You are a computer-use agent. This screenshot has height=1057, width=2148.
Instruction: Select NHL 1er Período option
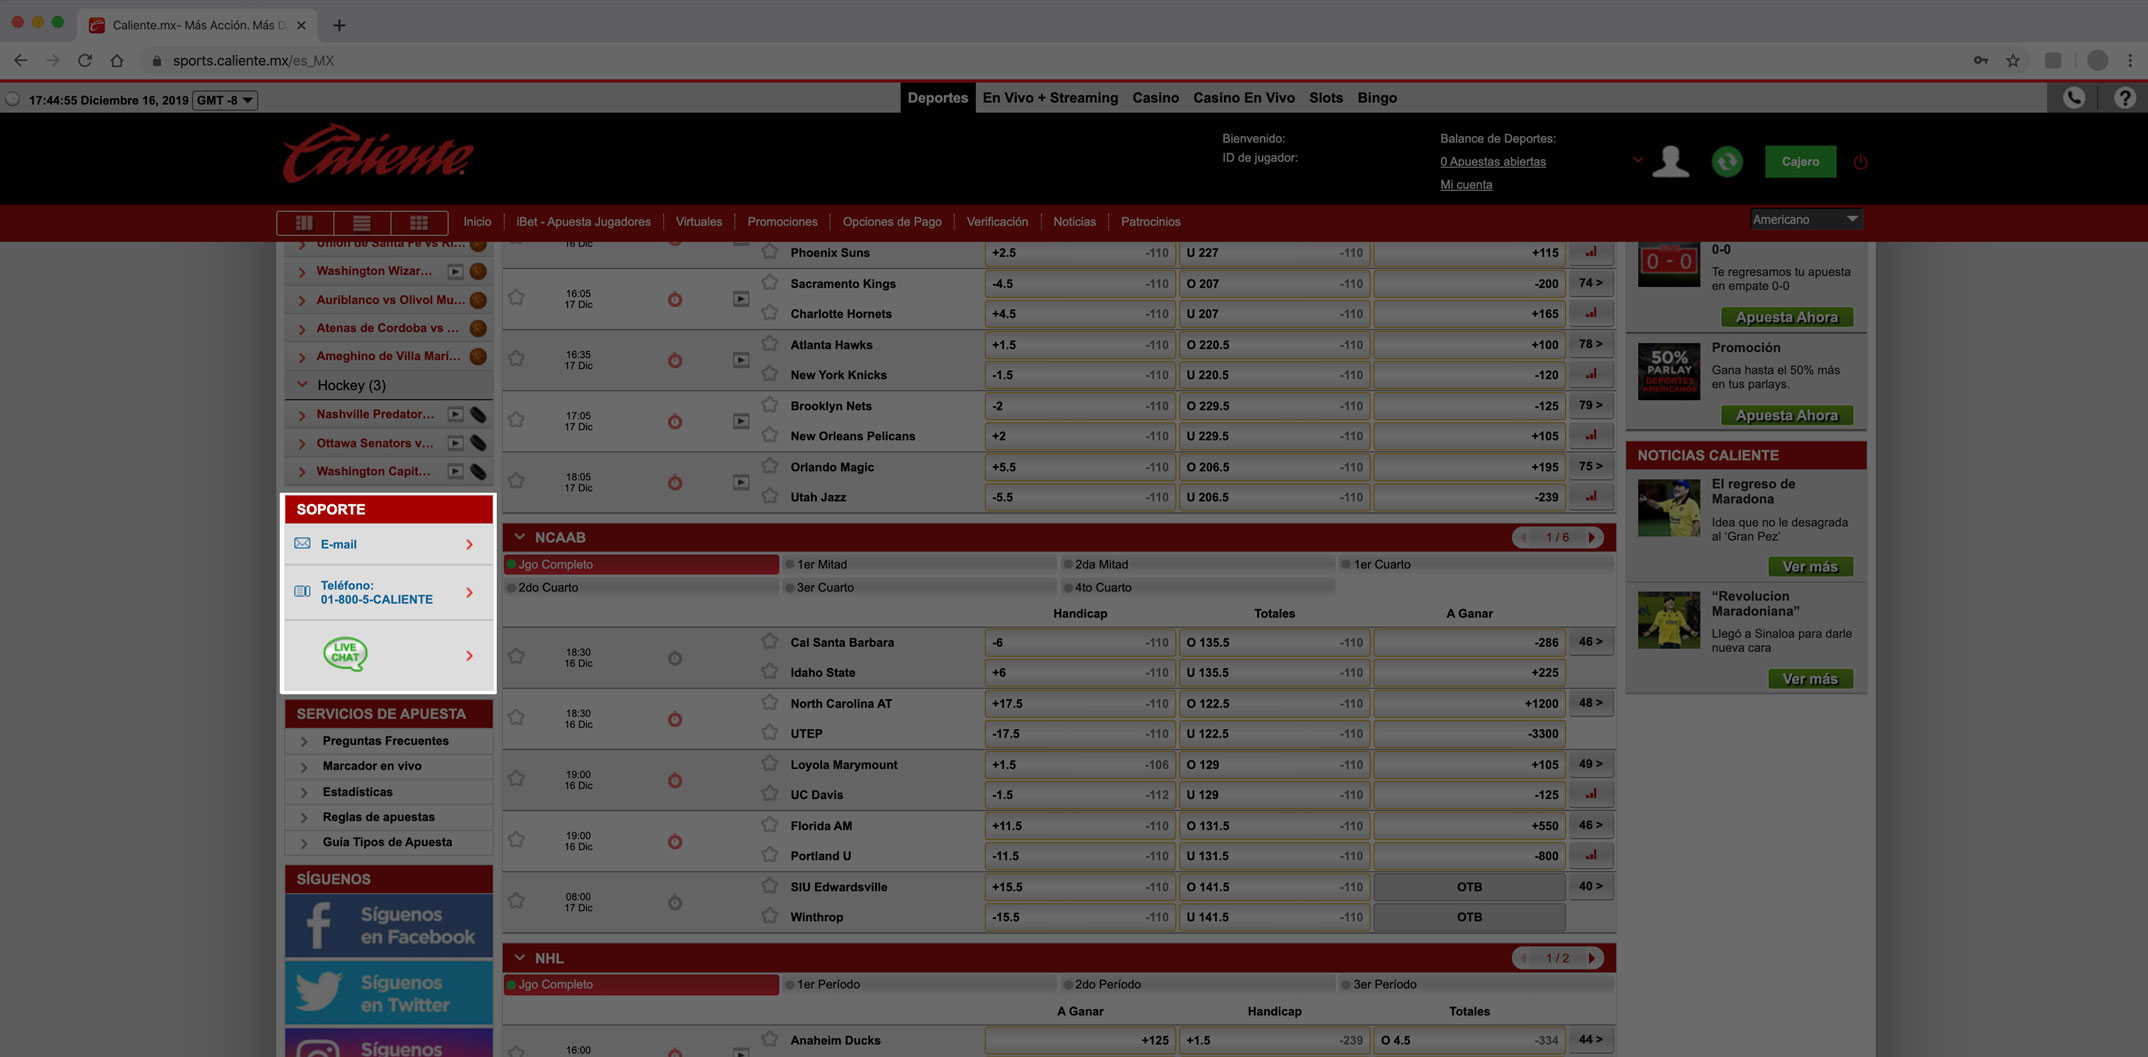(918, 984)
